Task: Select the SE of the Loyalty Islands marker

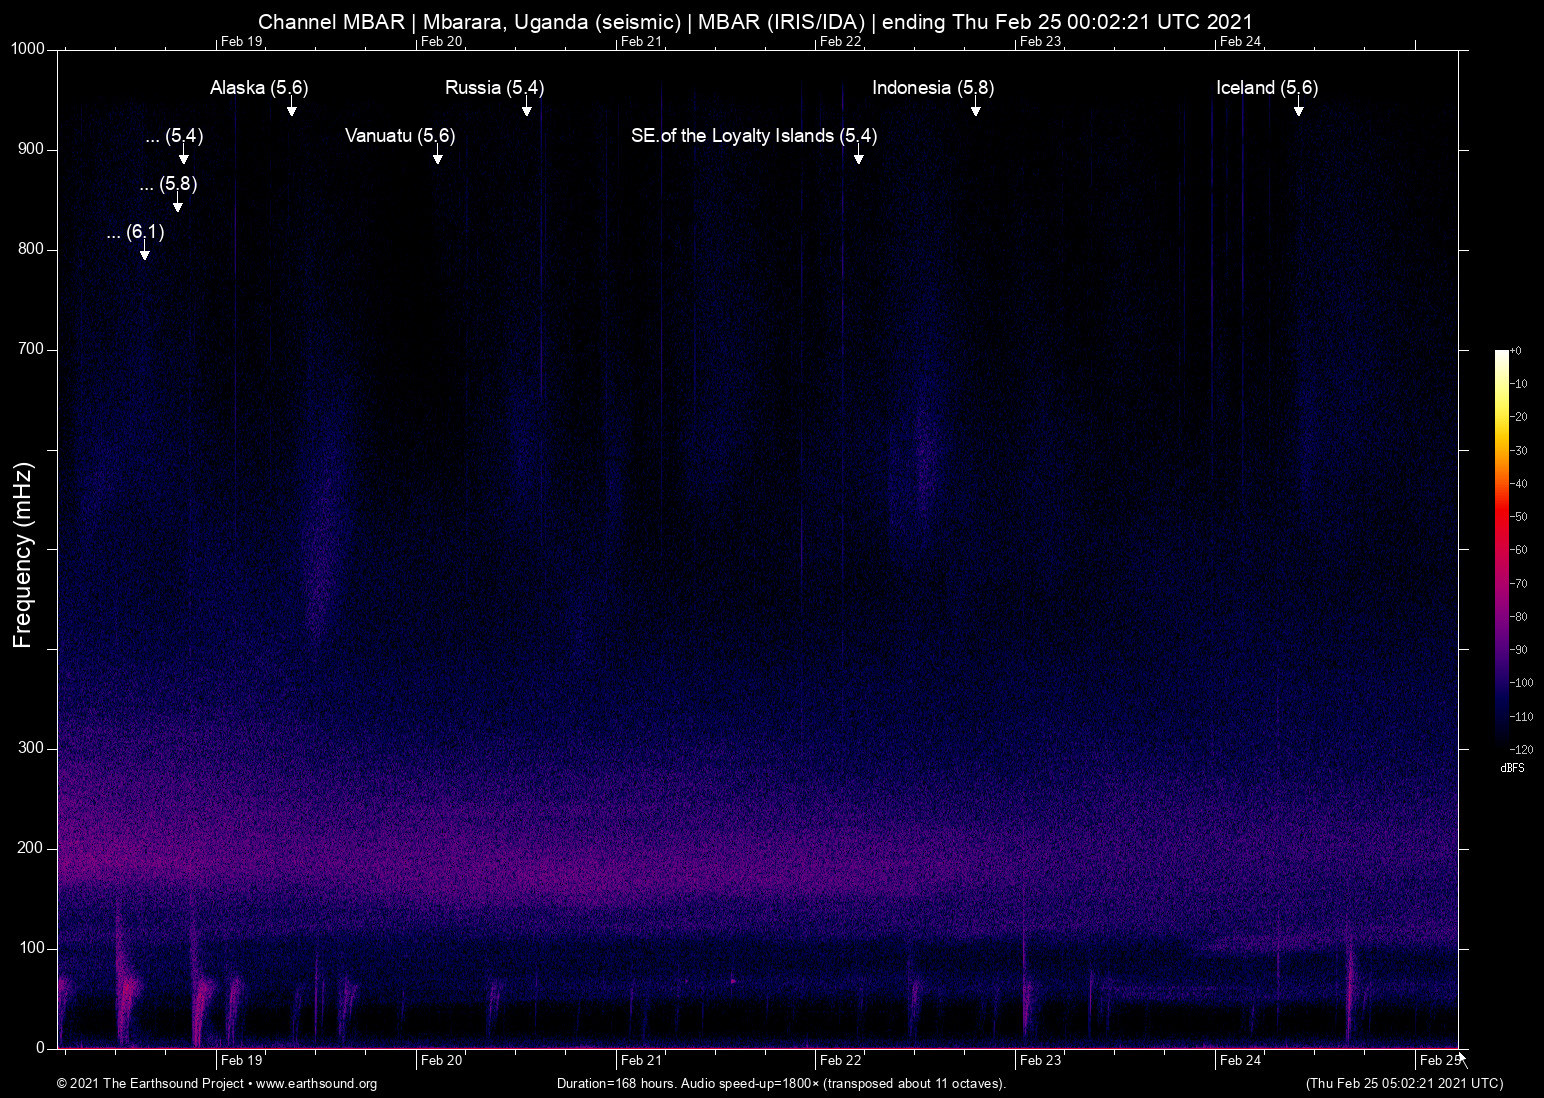Action: click(x=858, y=159)
